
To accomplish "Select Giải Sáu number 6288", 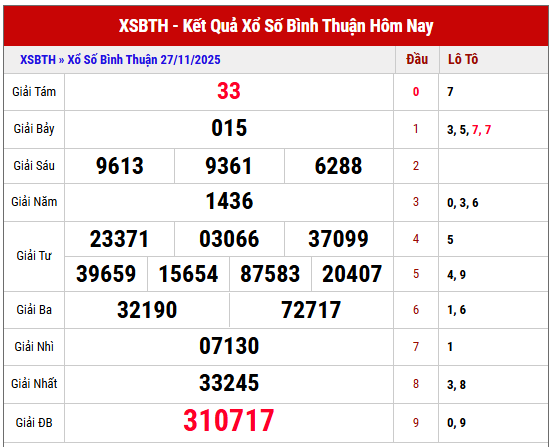I will [338, 166].
